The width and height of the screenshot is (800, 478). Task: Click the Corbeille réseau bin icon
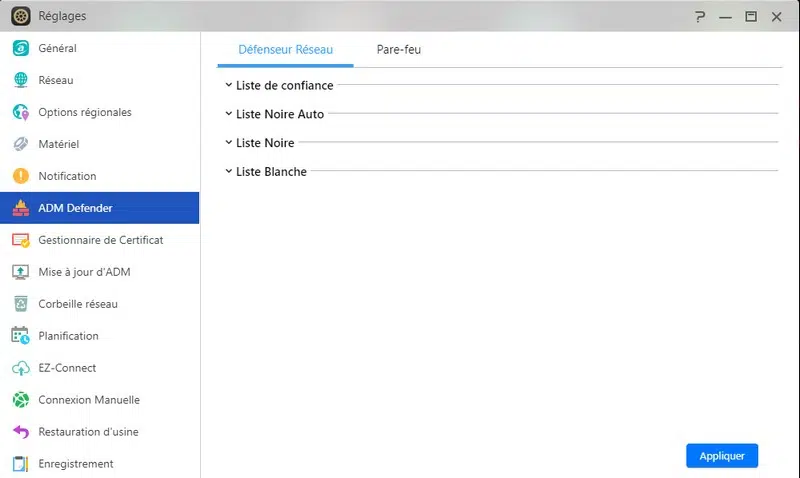coord(20,304)
